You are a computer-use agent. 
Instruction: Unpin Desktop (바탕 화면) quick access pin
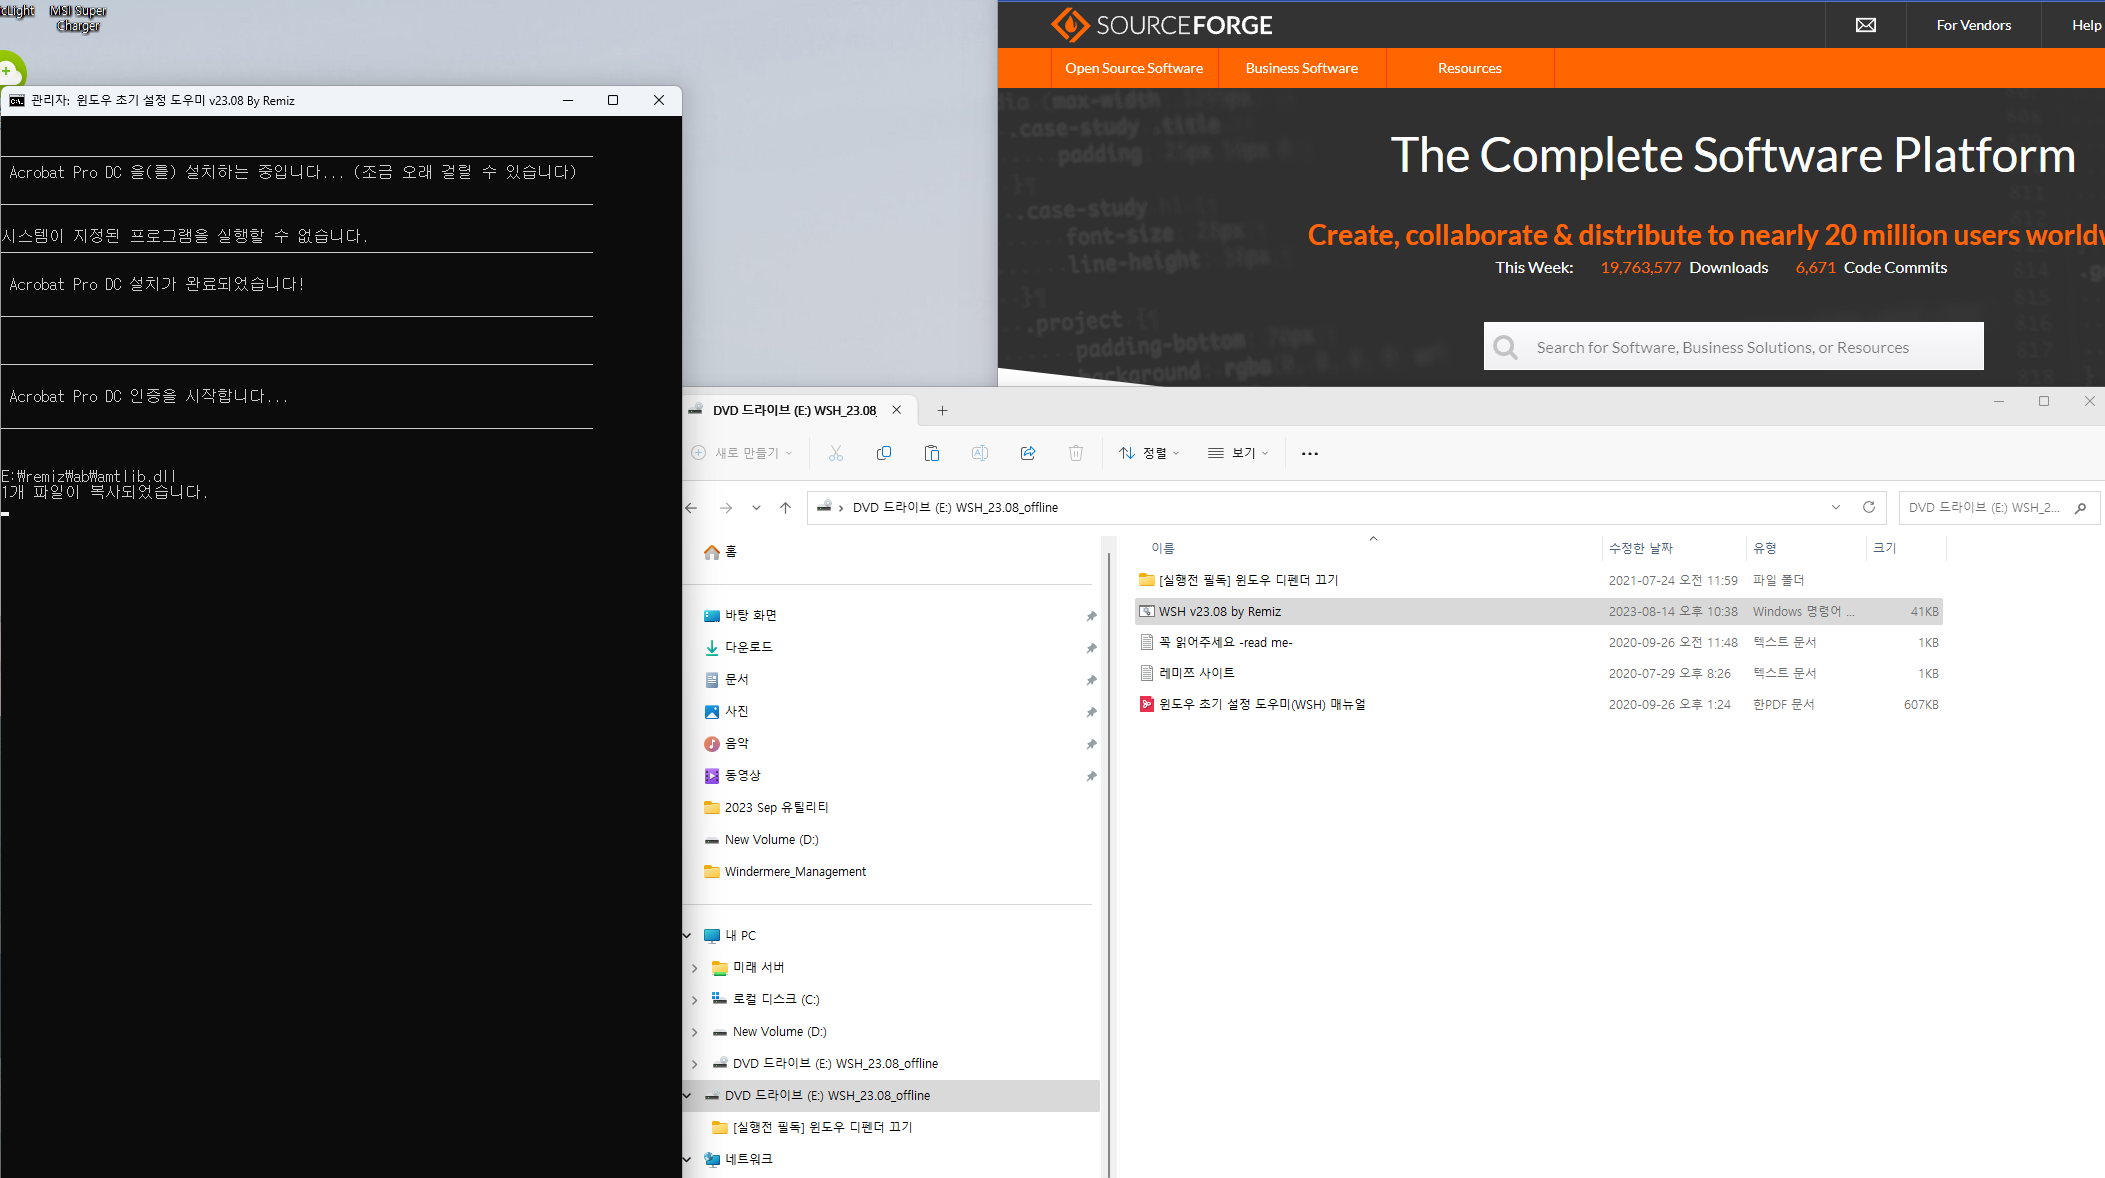click(1091, 616)
